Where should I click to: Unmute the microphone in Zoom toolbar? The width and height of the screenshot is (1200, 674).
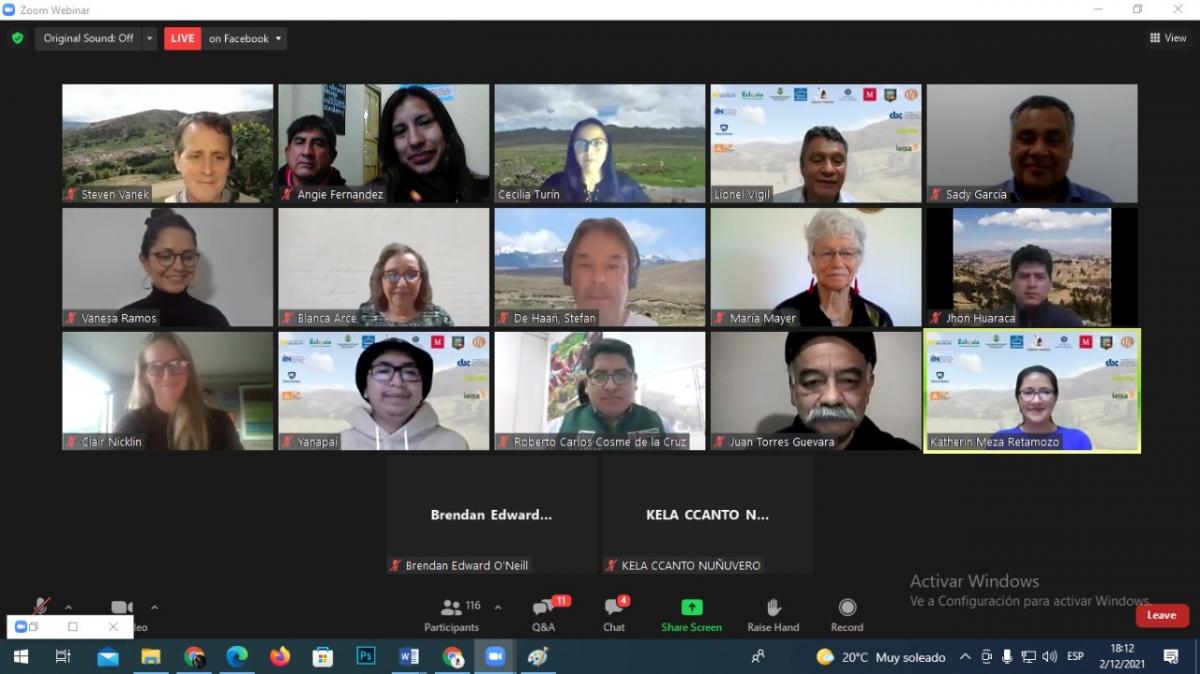[41, 607]
